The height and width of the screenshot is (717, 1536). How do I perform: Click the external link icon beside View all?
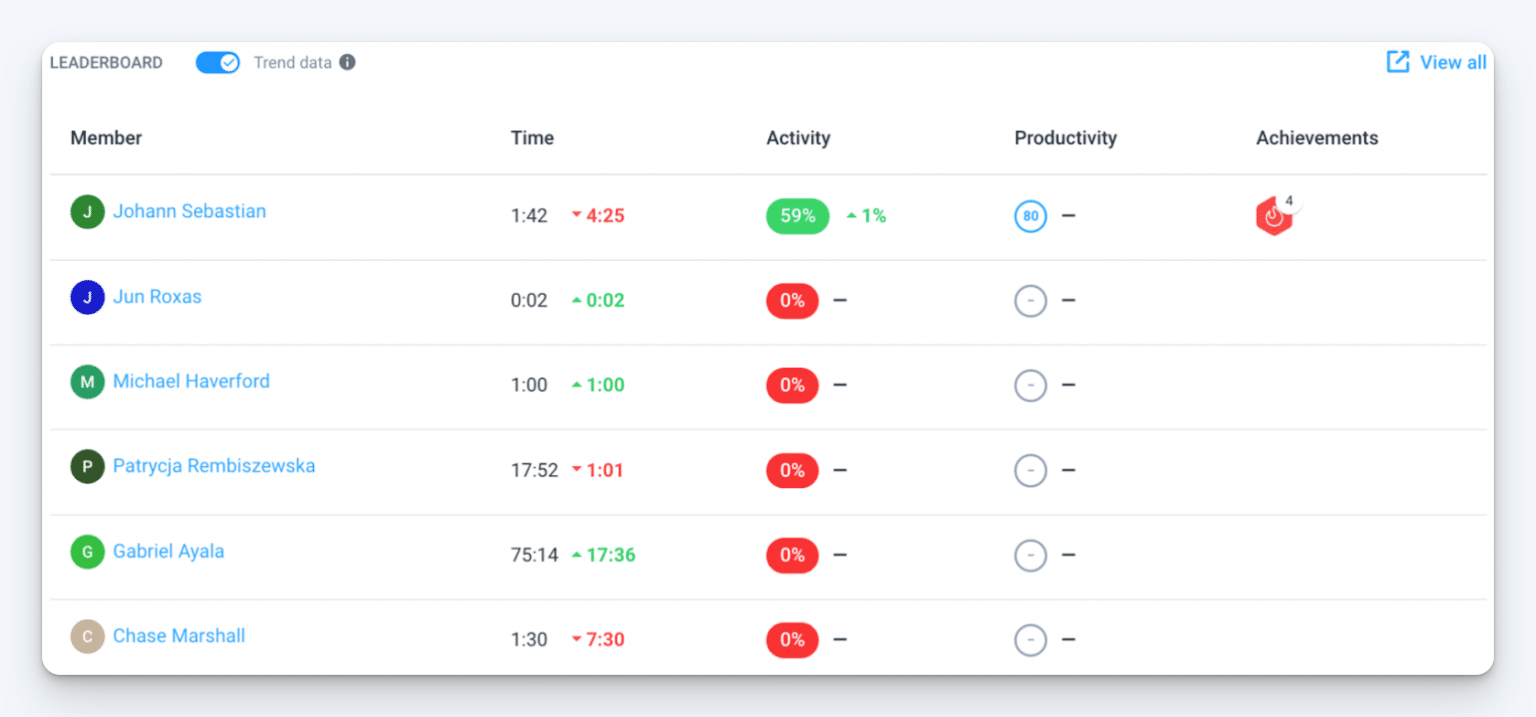pyautogui.click(x=1397, y=61)
